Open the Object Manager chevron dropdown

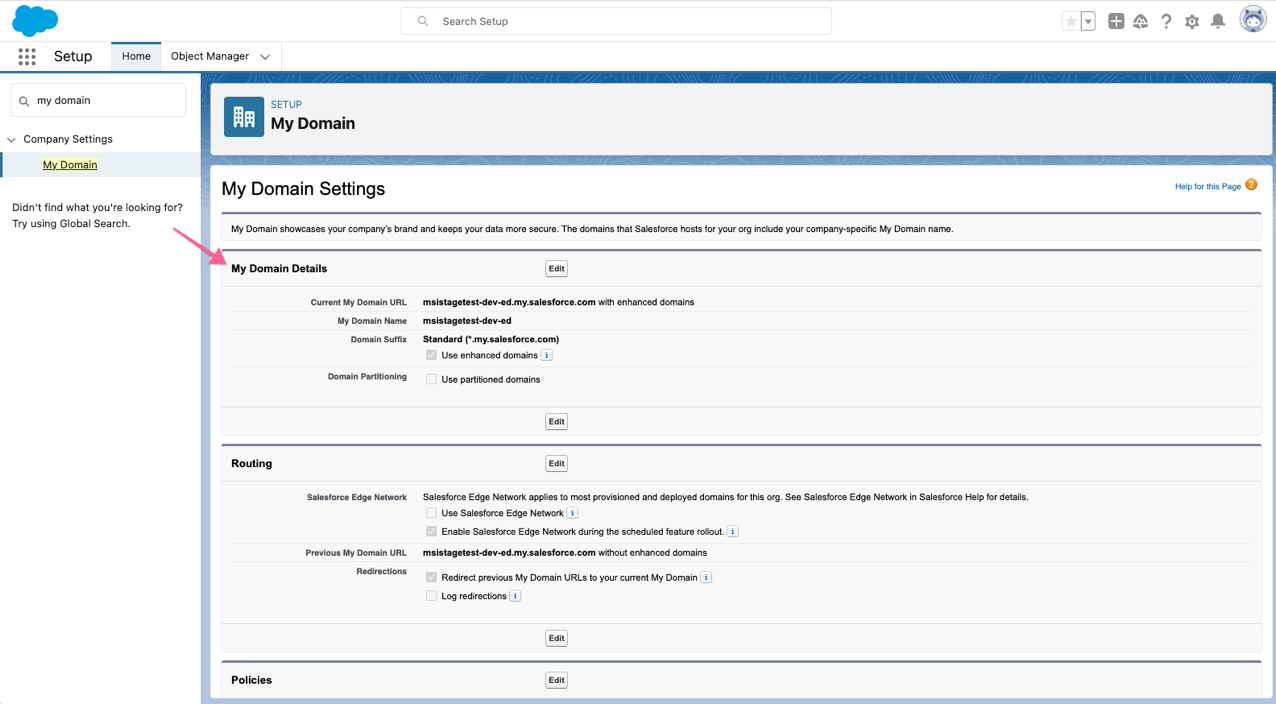click(264, 56)
